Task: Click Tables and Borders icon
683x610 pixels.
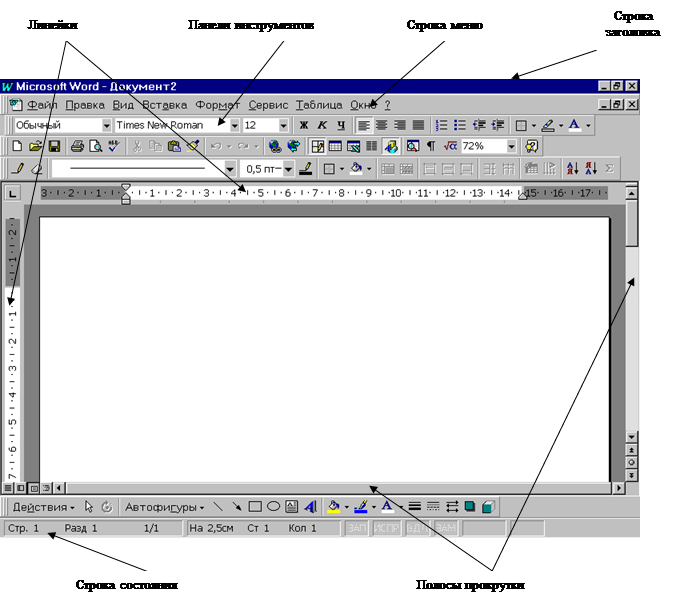Action: [x=317, y=146]
